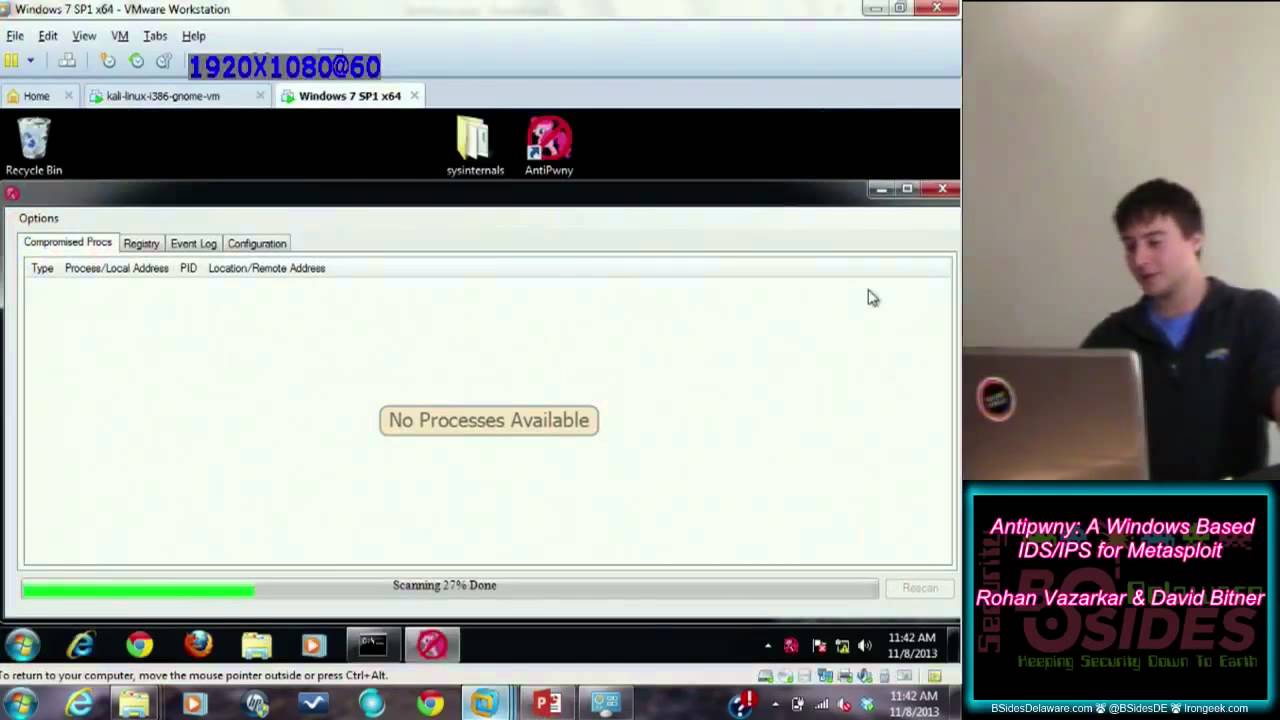Open the VMware Help menu

coord(194,36)
